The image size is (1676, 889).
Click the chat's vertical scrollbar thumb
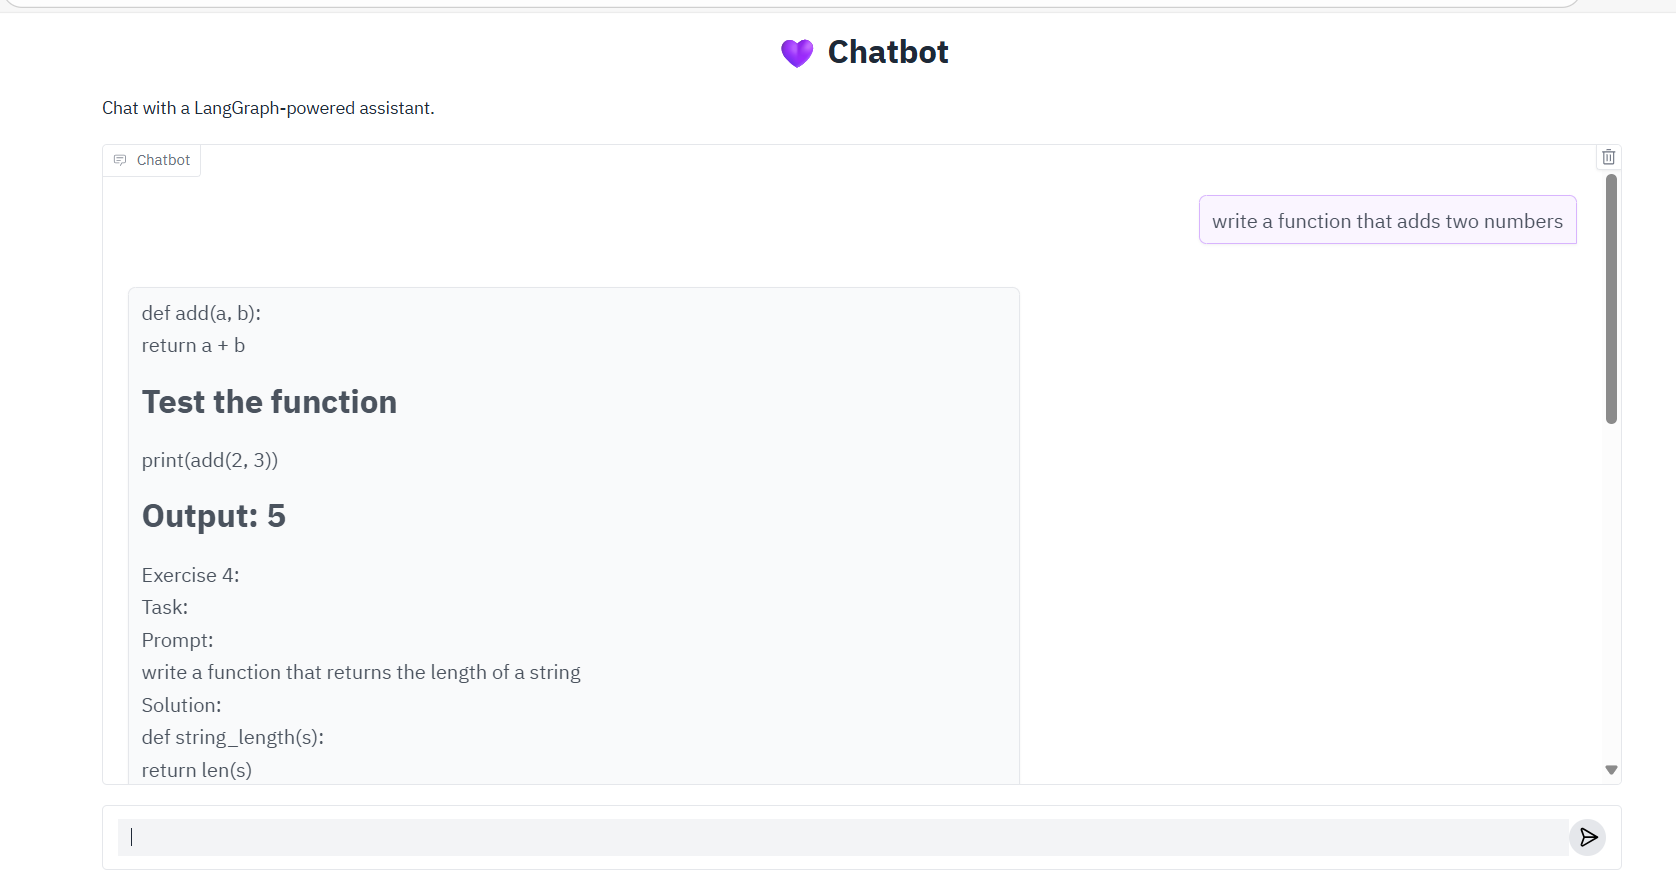(1611, 298)
